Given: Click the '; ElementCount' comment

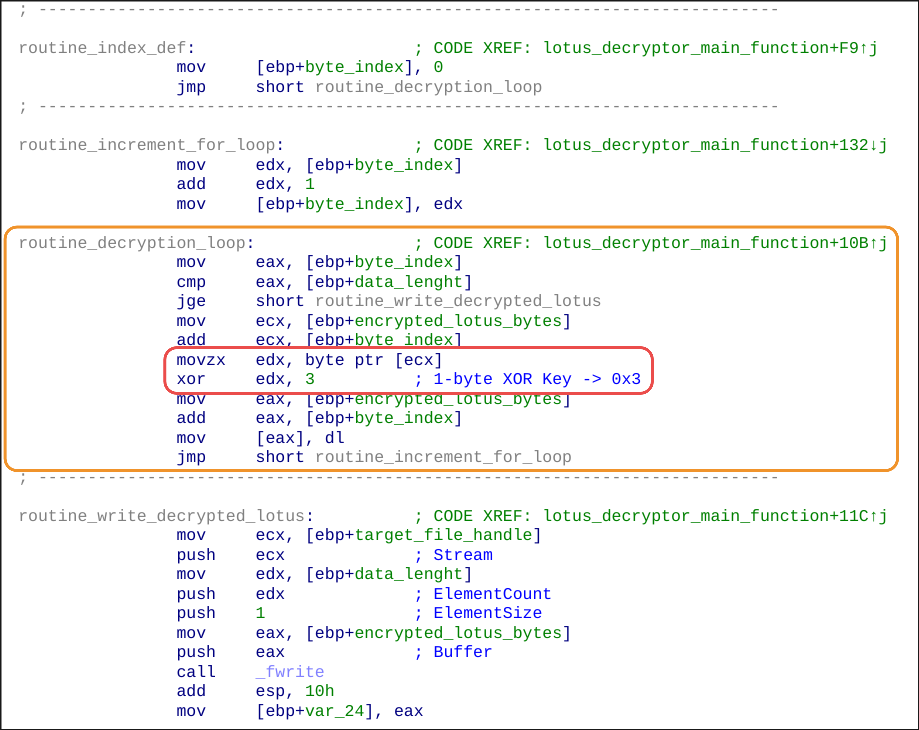Looking at the screenshot, I should (483, 593).
